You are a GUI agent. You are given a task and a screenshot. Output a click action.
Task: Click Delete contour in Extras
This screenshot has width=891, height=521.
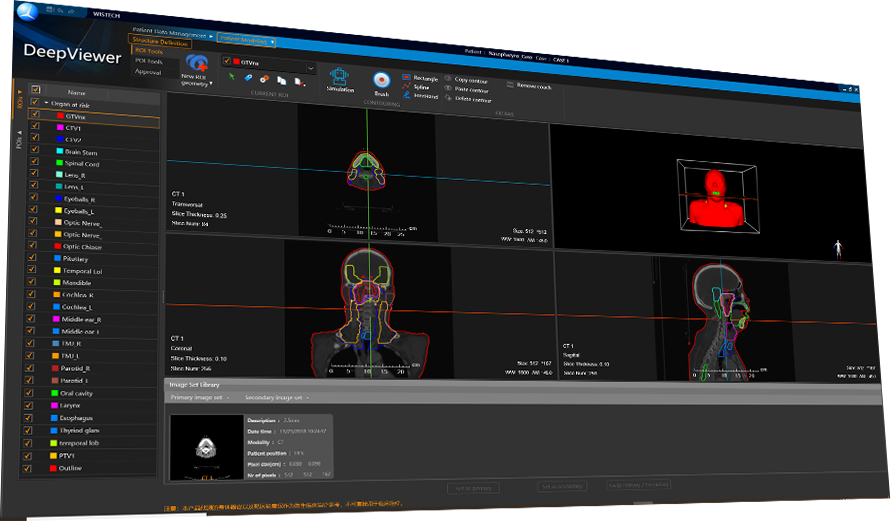tap(468, 98)
